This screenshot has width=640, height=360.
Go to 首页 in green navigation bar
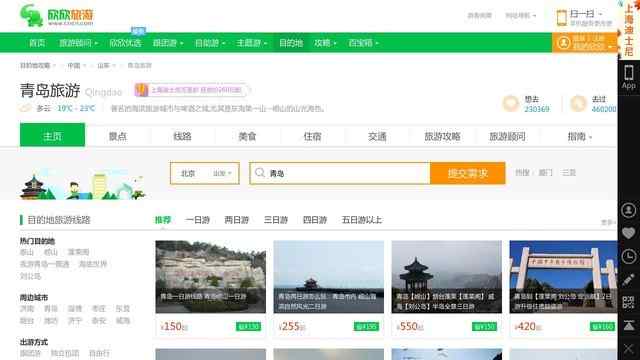click(x=37, y=43)
